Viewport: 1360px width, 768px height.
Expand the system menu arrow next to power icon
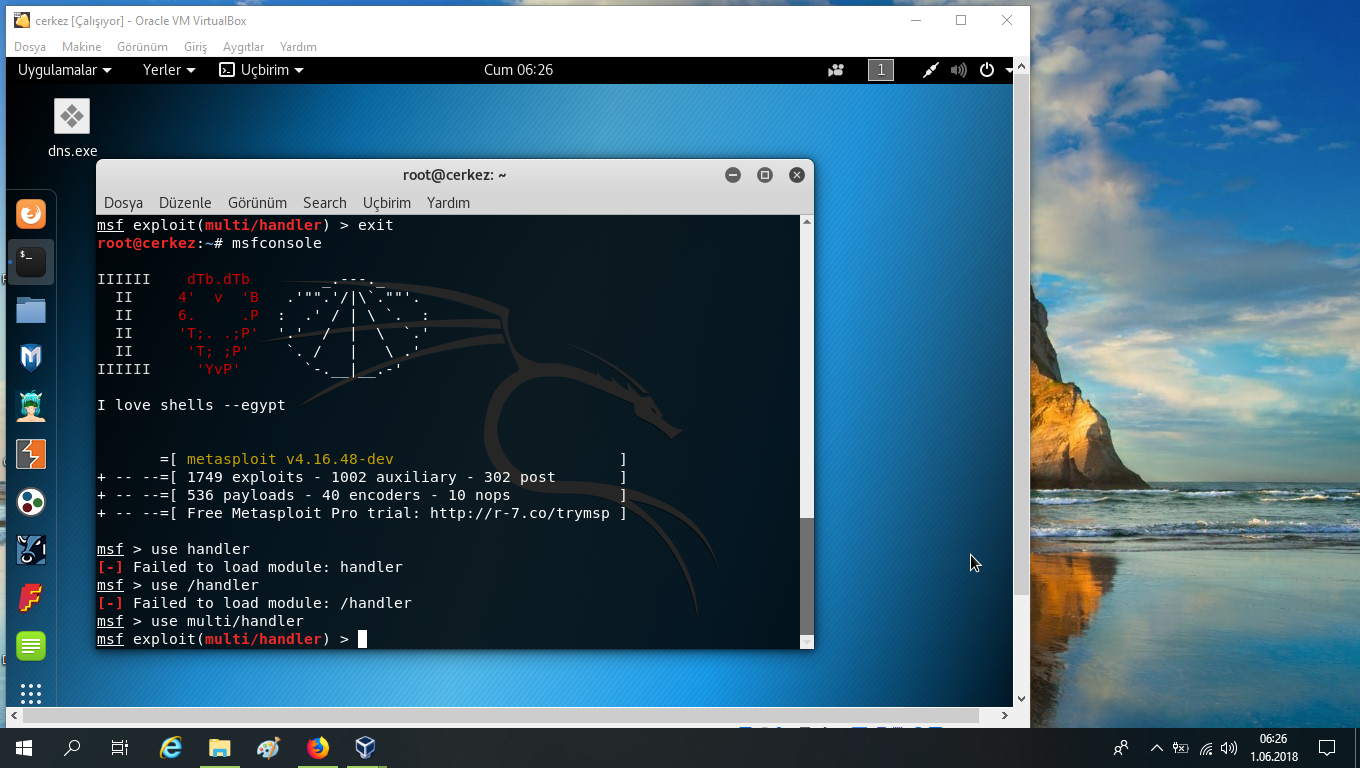pyautogui.click(x=1009, y=70)
